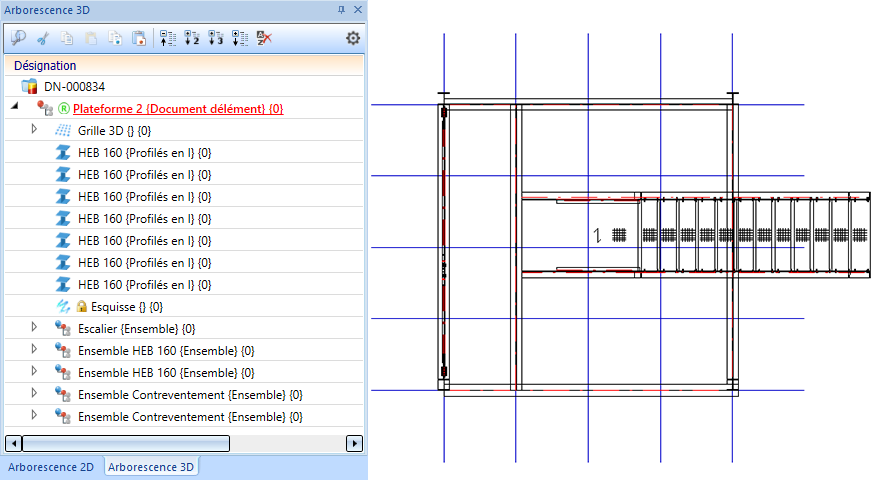
Task: Click last HEB 160 beam profile icon
Action: click(x=63, y=285)
